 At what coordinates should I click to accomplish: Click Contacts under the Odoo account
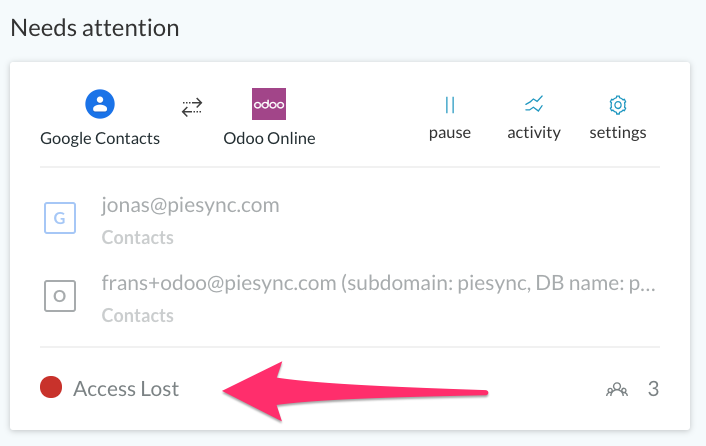pyautogui.click(x=138, y=316)
